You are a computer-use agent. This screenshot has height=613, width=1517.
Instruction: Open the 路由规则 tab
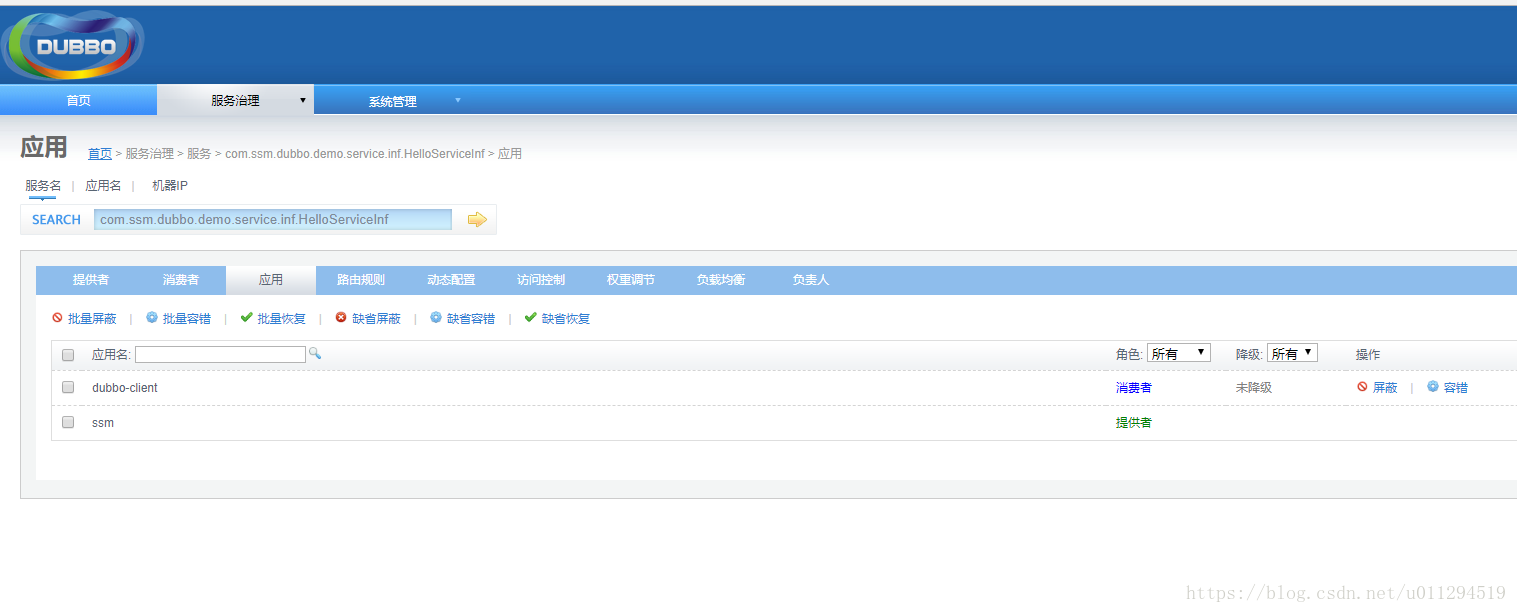click(361, 280)
